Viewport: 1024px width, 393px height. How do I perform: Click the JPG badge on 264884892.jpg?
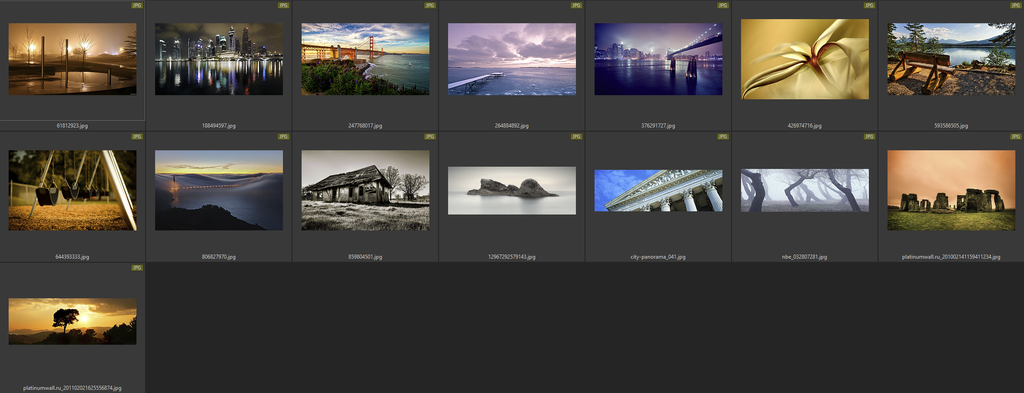point(576,5)
